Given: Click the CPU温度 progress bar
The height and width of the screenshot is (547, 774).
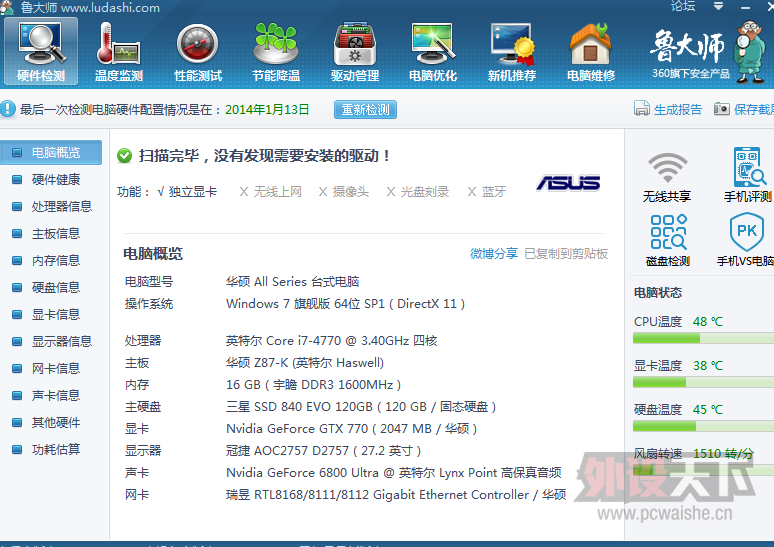Looking at the screenshot, I should (x=703, y=338).
